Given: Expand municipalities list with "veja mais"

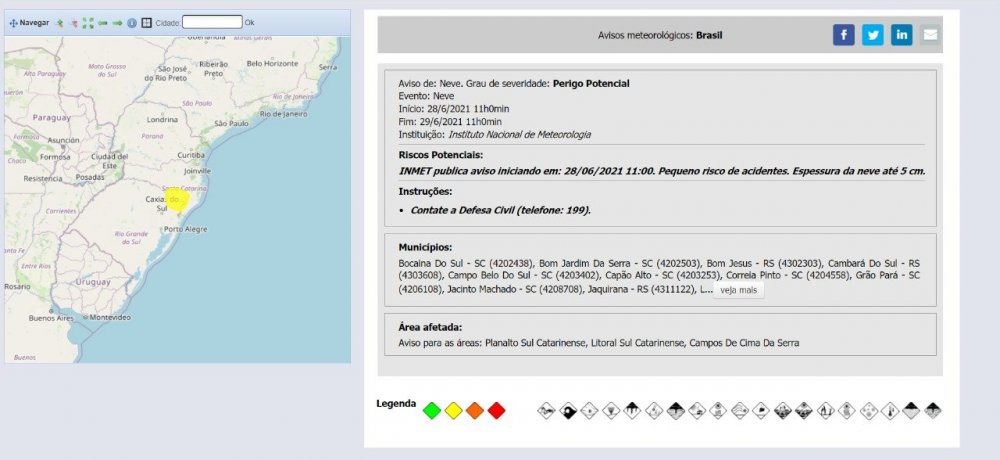Looking at the screenshot, I should (739, 290).
